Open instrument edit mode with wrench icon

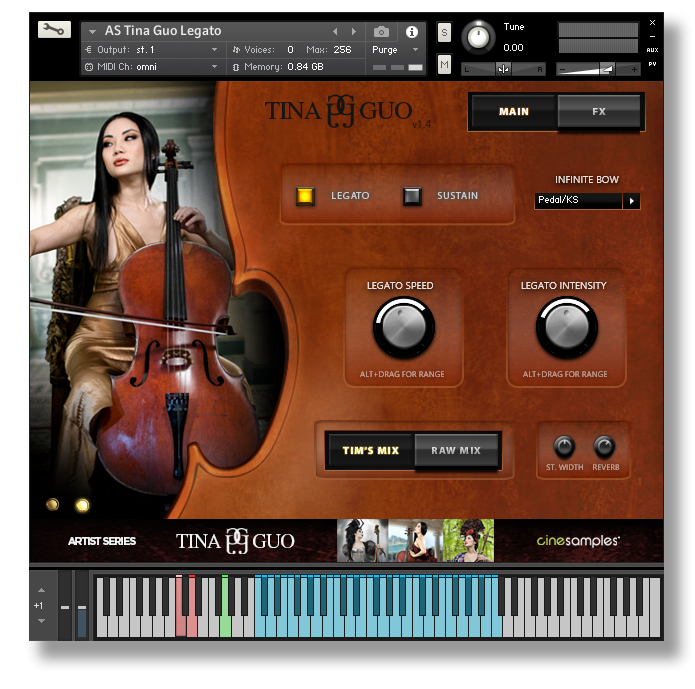pos(54,30)
